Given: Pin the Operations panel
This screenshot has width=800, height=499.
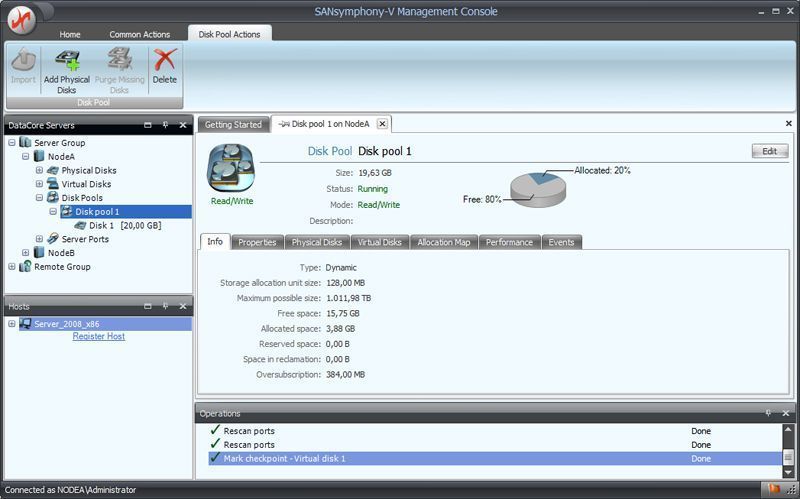Looking at the screenshot, I should [x=768, y=413].
